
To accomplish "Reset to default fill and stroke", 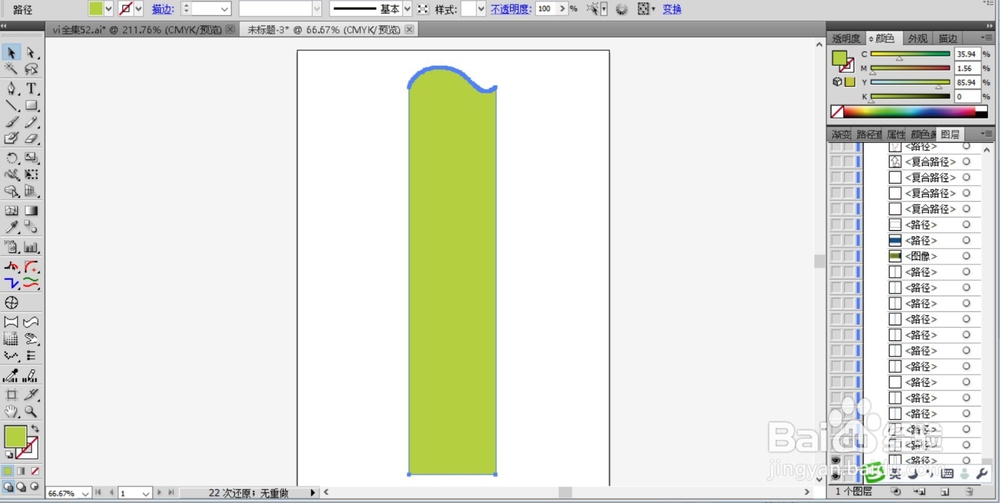I will pyautogui.click(x=8, y=455).
